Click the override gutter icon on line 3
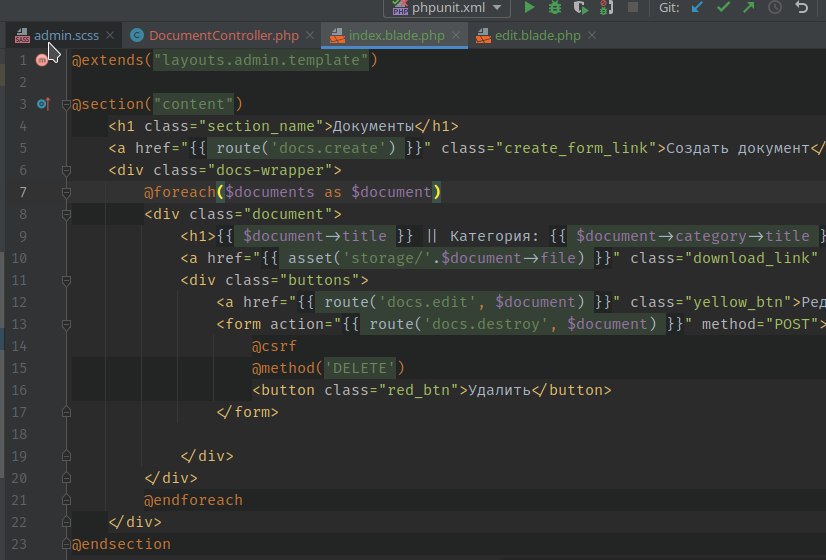Image resolution: width=826 pixels, height=560 pixels. 42,104
